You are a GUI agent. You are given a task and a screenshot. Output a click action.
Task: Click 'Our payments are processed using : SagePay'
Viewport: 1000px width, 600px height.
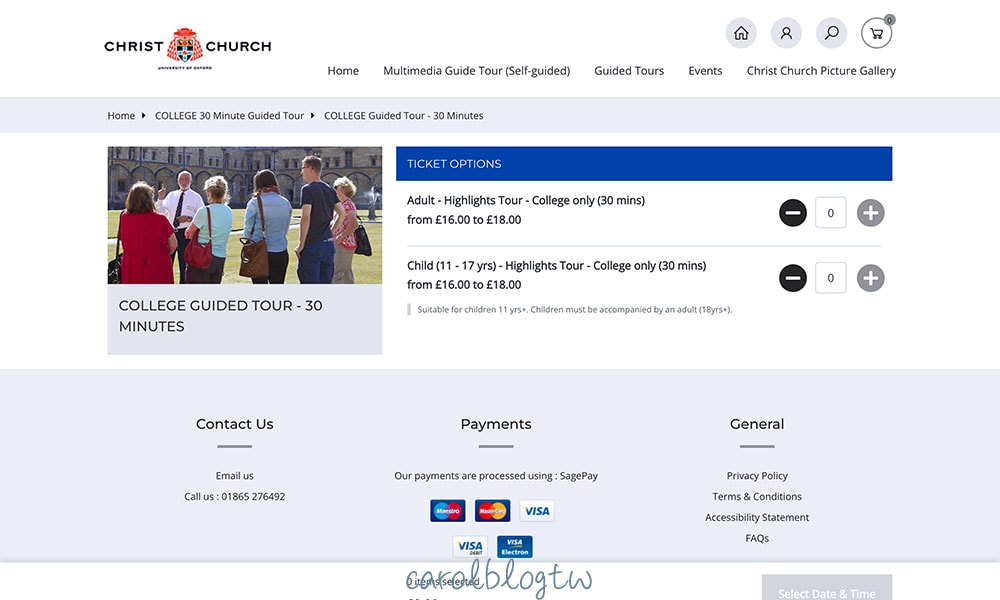[x=496, y=476]
